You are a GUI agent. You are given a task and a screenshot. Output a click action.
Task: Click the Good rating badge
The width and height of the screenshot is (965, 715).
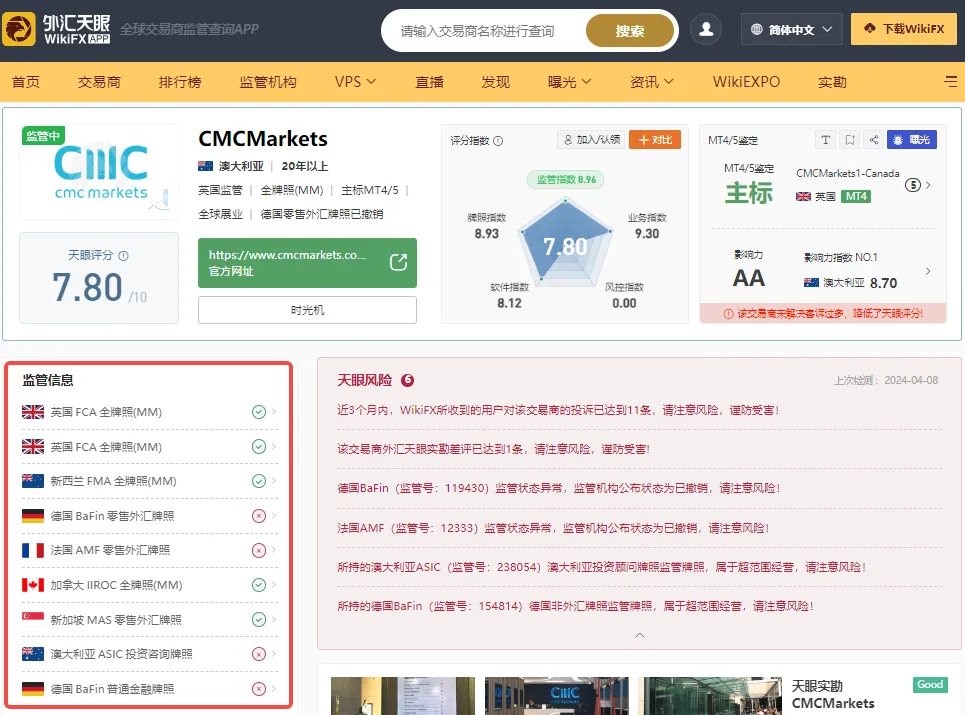930,684
